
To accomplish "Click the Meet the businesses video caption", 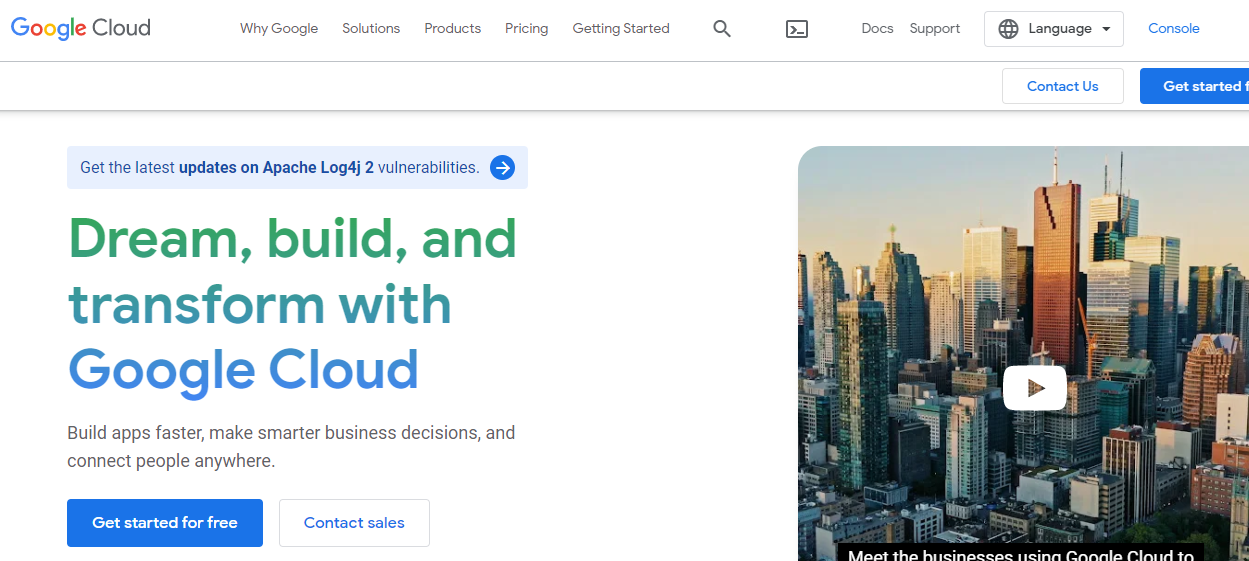I will (1020, 554).
